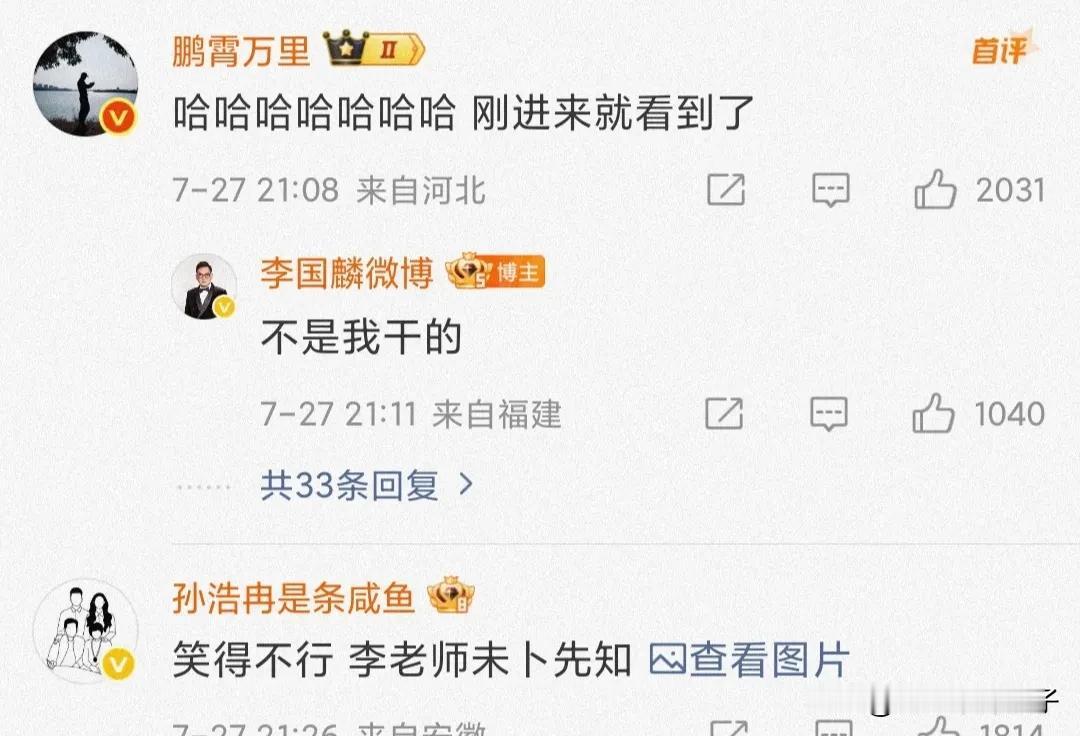Open reply box on 李国麟微博's comment
Screen dimensions: 1080x736
(829, 413)
